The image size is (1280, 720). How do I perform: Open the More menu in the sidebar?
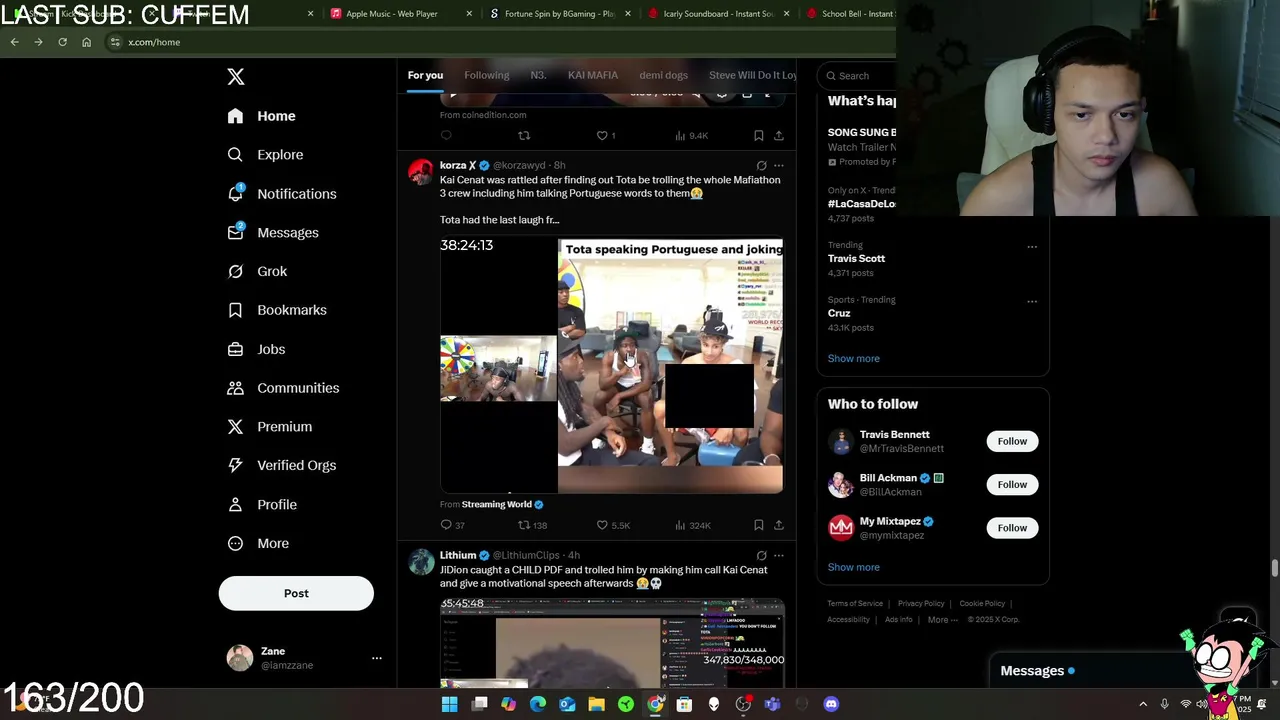(x=258, y=544)
